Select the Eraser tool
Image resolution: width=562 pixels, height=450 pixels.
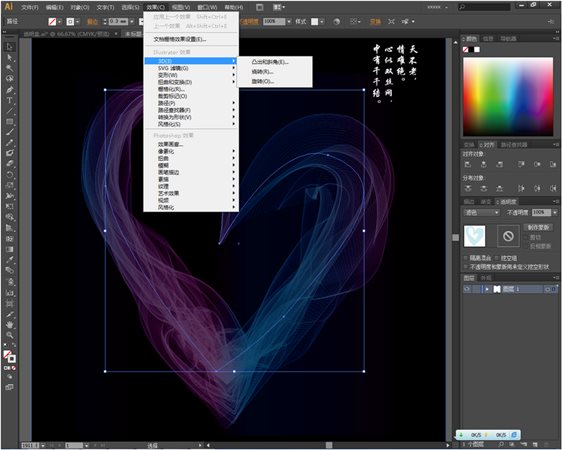click(x=9, y=164)
